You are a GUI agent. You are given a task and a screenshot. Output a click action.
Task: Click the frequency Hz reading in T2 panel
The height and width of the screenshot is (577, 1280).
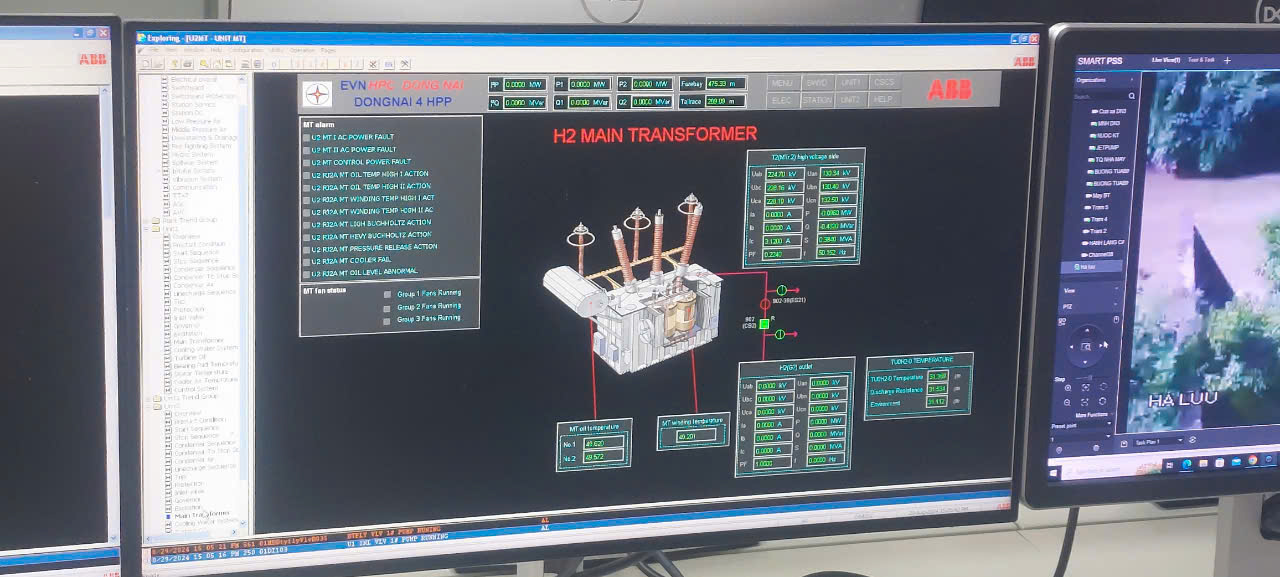pos(837,253)
